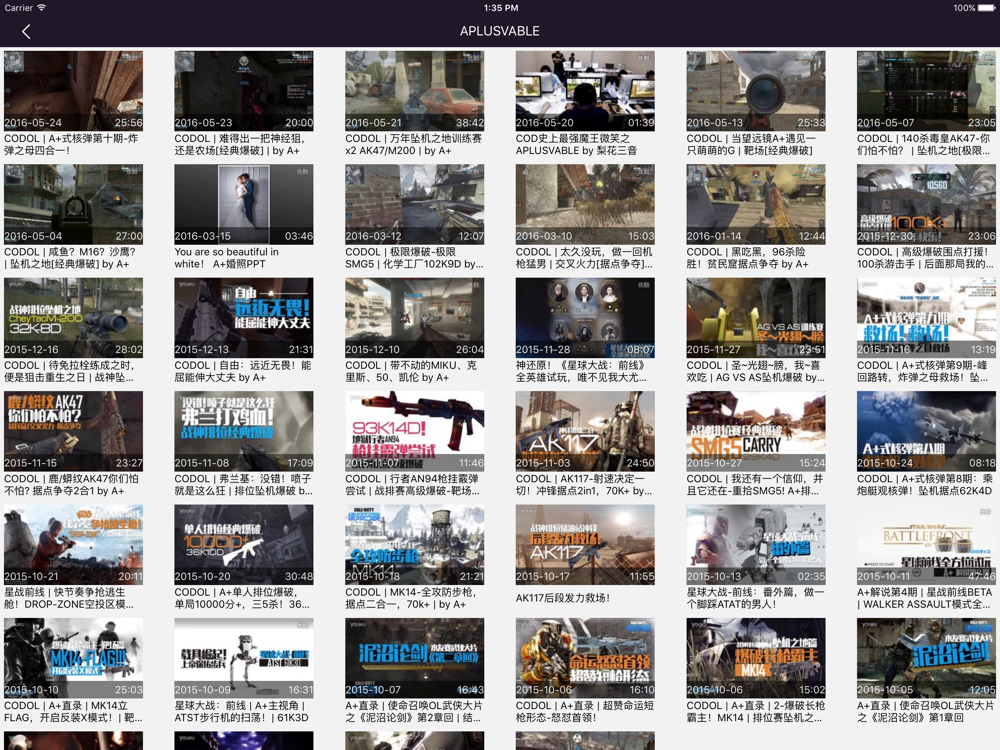Select the SMG5 CARRY thumbnail
Viewport: 1000px width, 750px height.
pyautogui.click(x=756, y=431)
